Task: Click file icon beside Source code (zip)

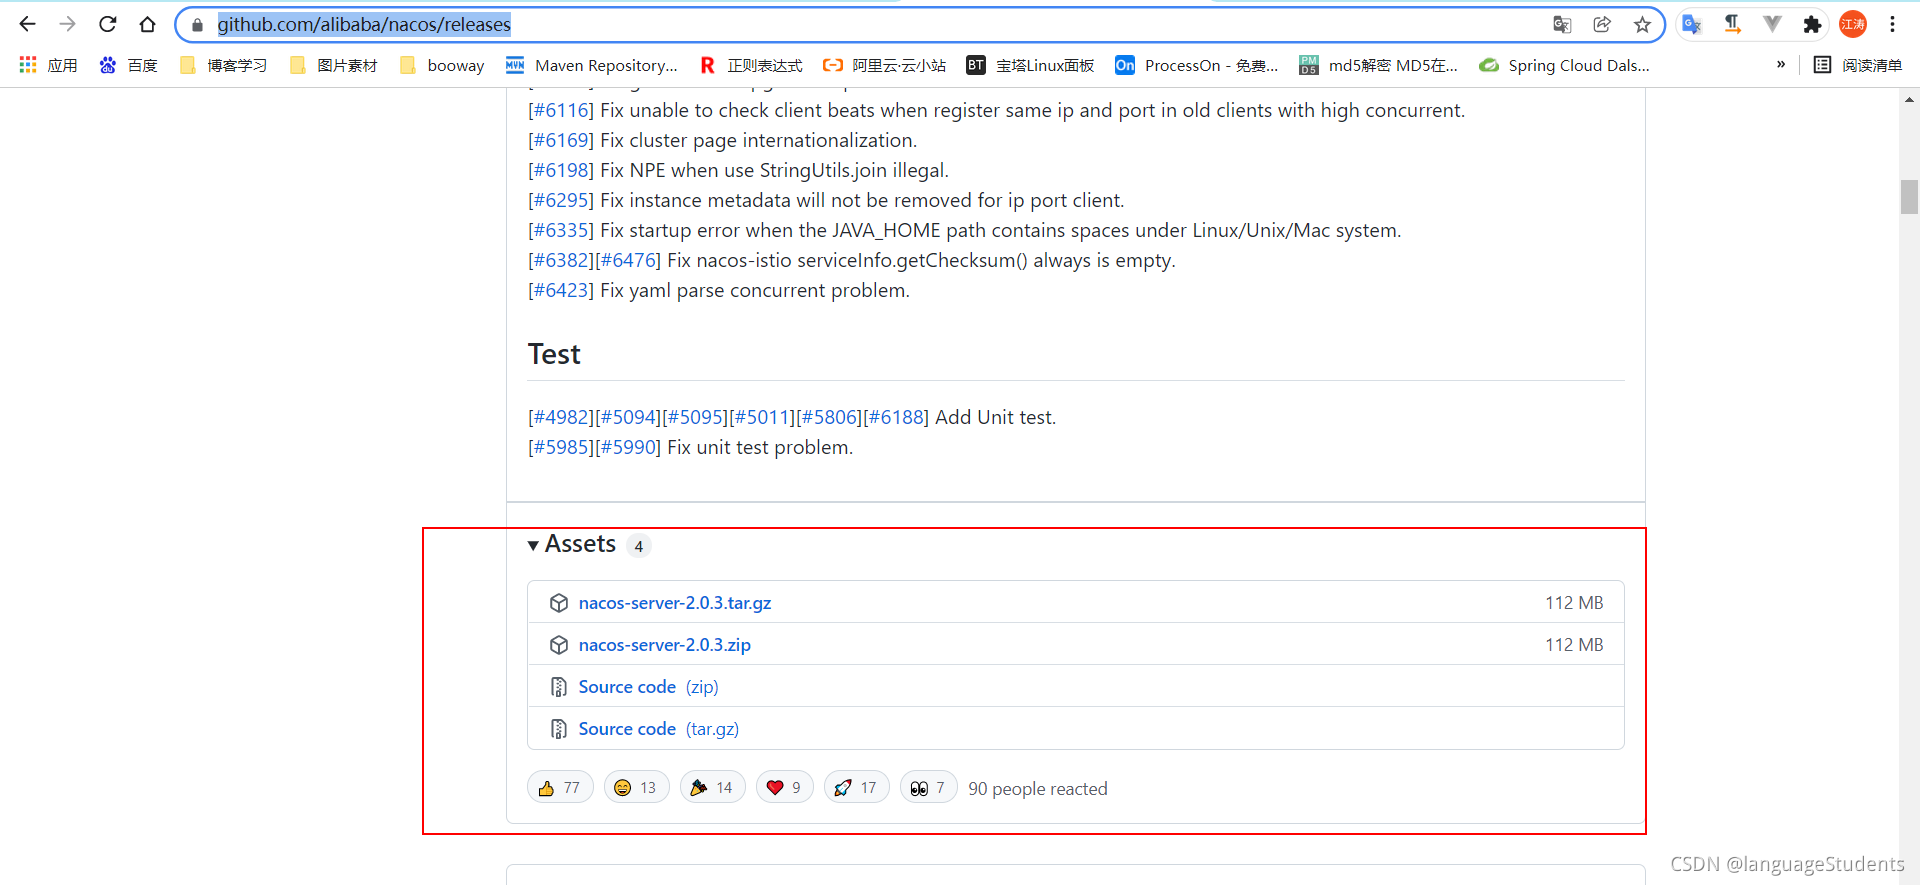Action: click(559, 687)
